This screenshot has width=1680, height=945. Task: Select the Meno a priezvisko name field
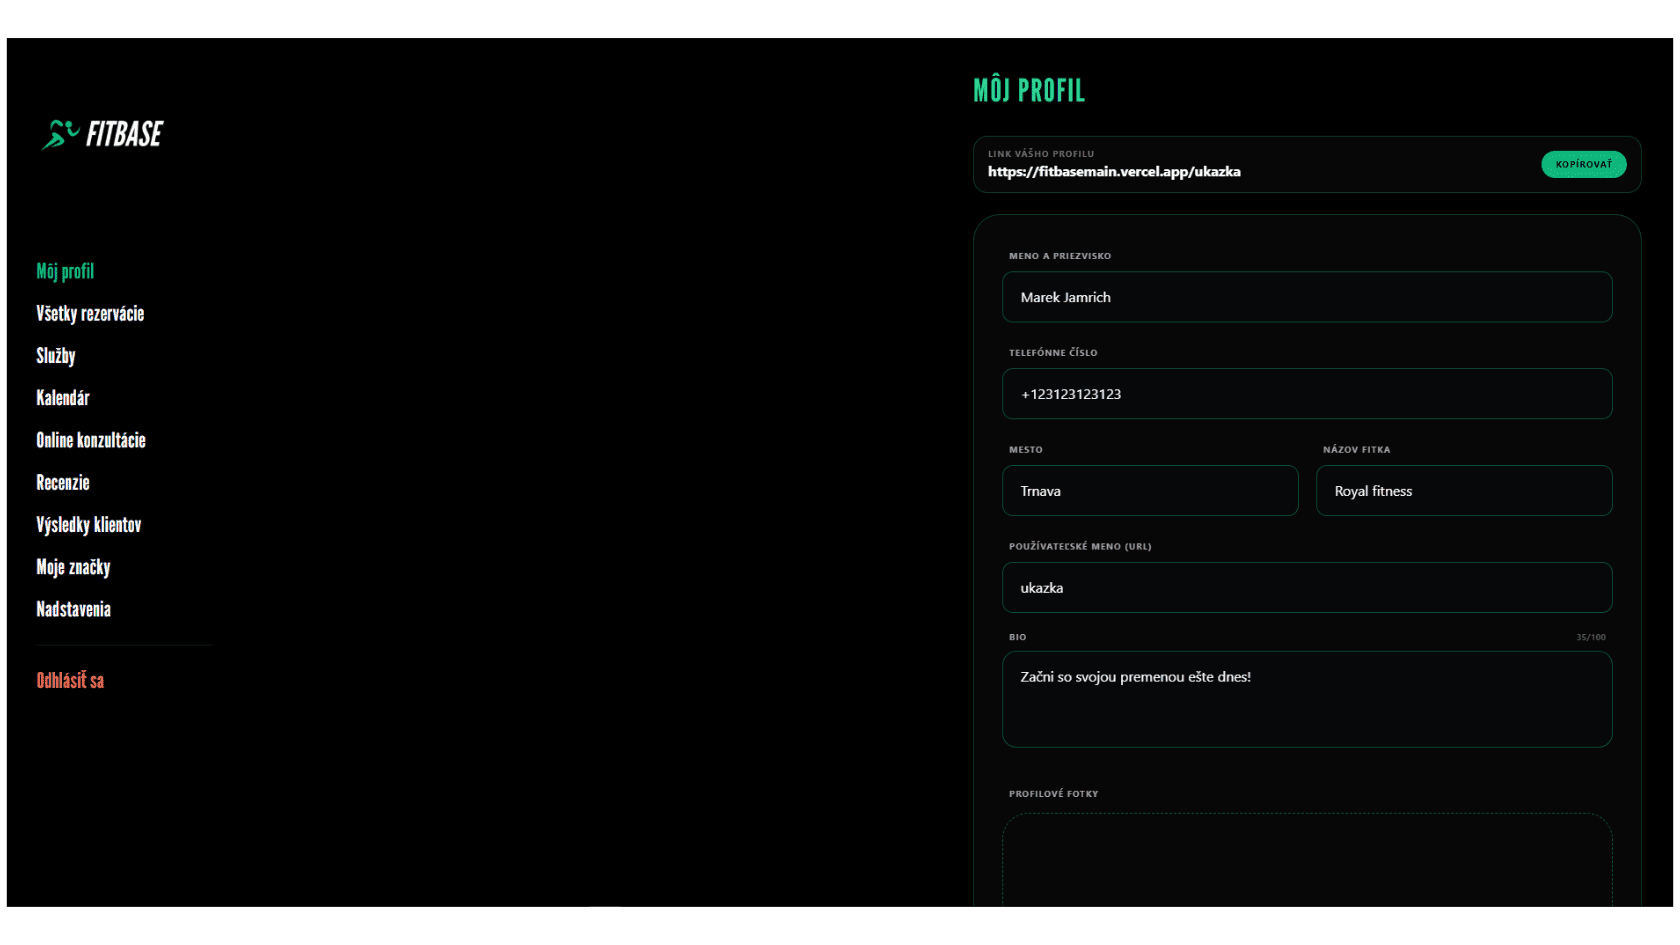[1306, 297]
